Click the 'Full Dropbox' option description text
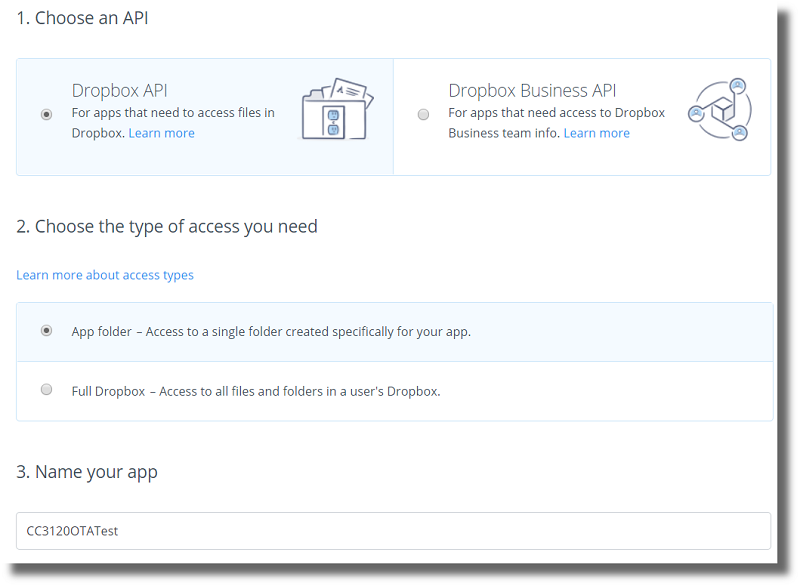The image size is (800, 586). (256, 391)
